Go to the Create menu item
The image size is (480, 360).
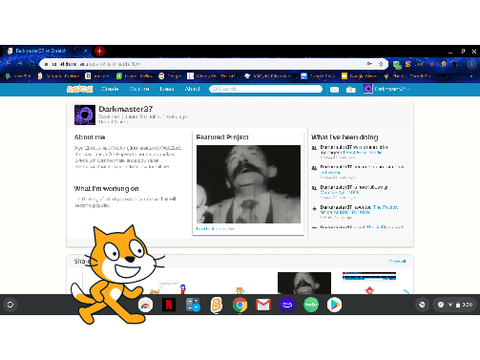(x=110, y=89)
